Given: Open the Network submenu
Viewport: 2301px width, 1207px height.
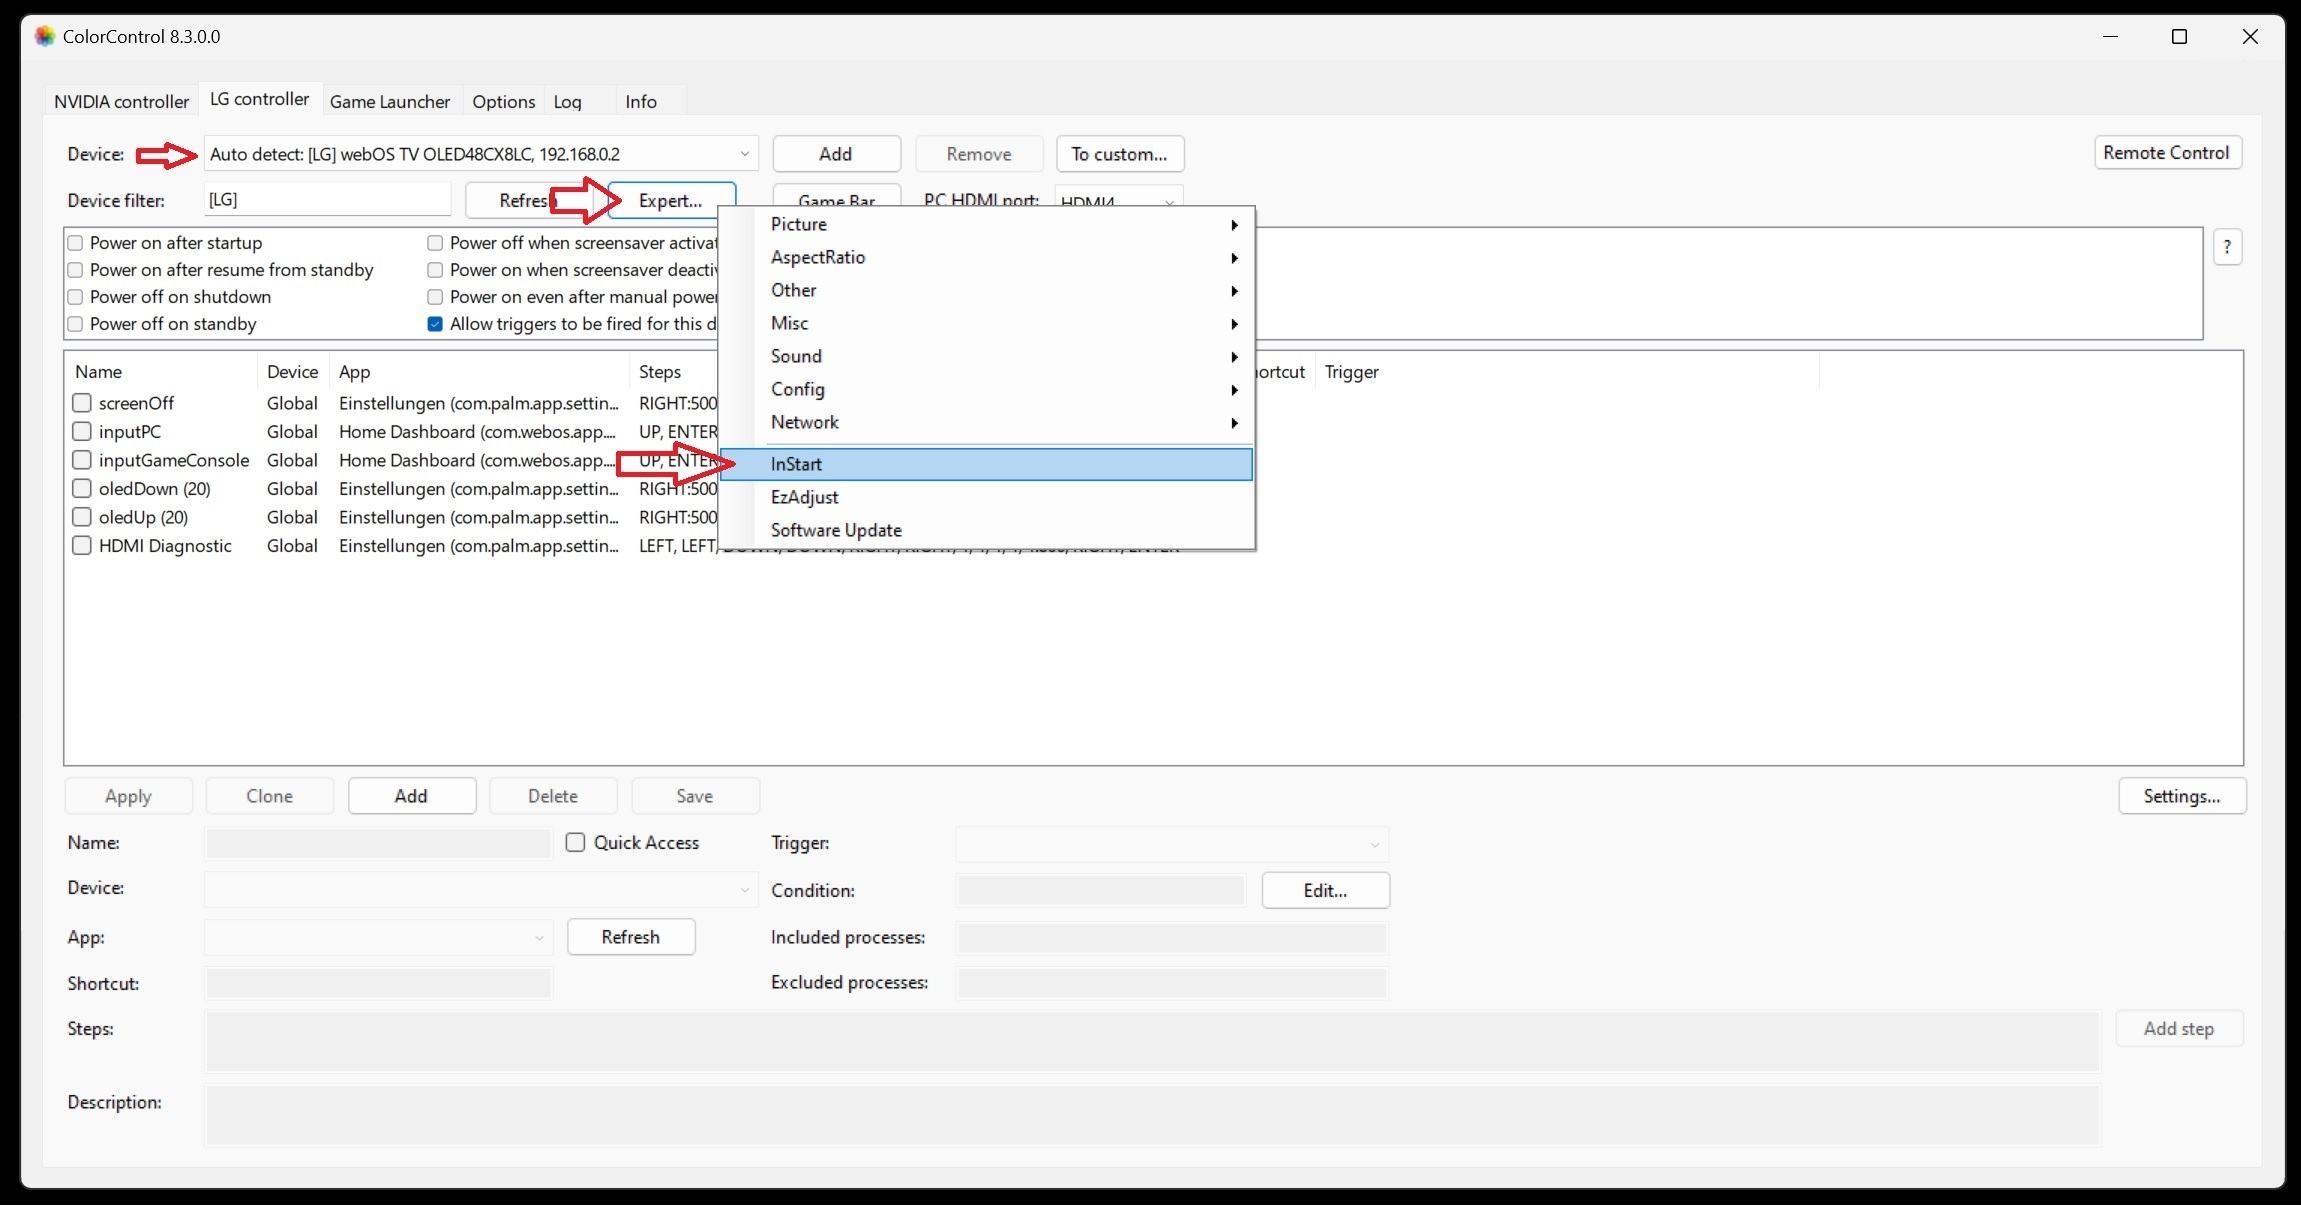Looking at the screenshot, I should pos(804,422).
